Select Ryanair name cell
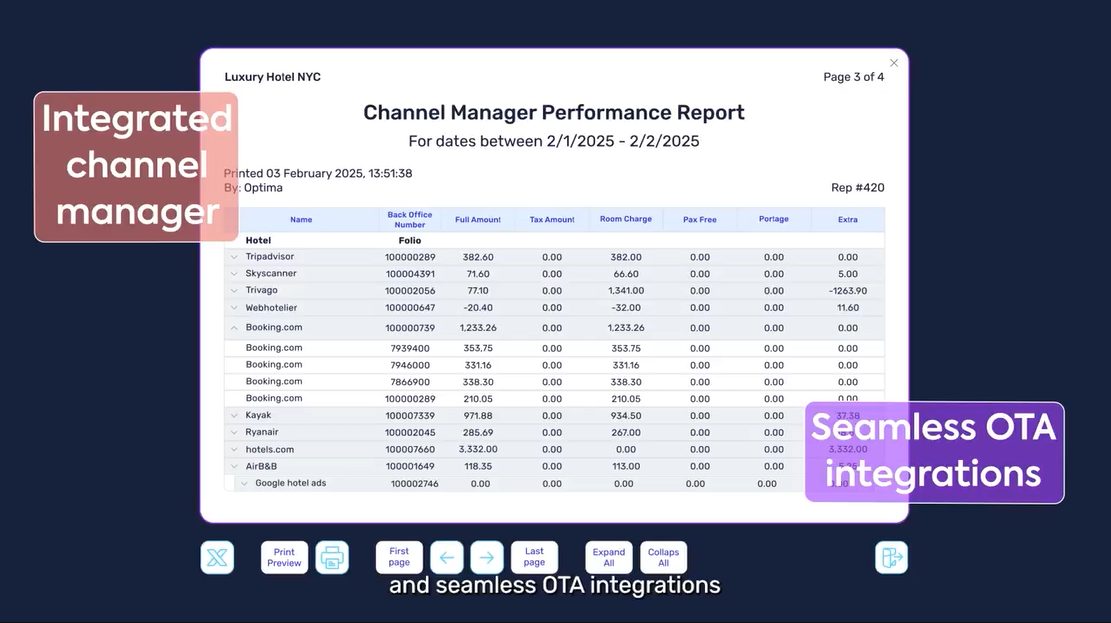The height and width of the screenshot is (623, 1111). [x=261, y=432]
